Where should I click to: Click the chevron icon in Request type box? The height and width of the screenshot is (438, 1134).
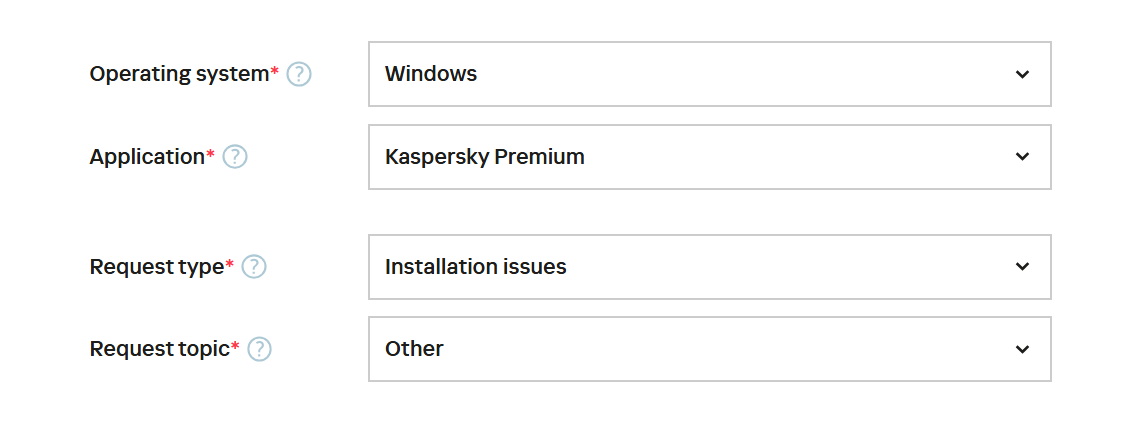[x=1022, y=267]
